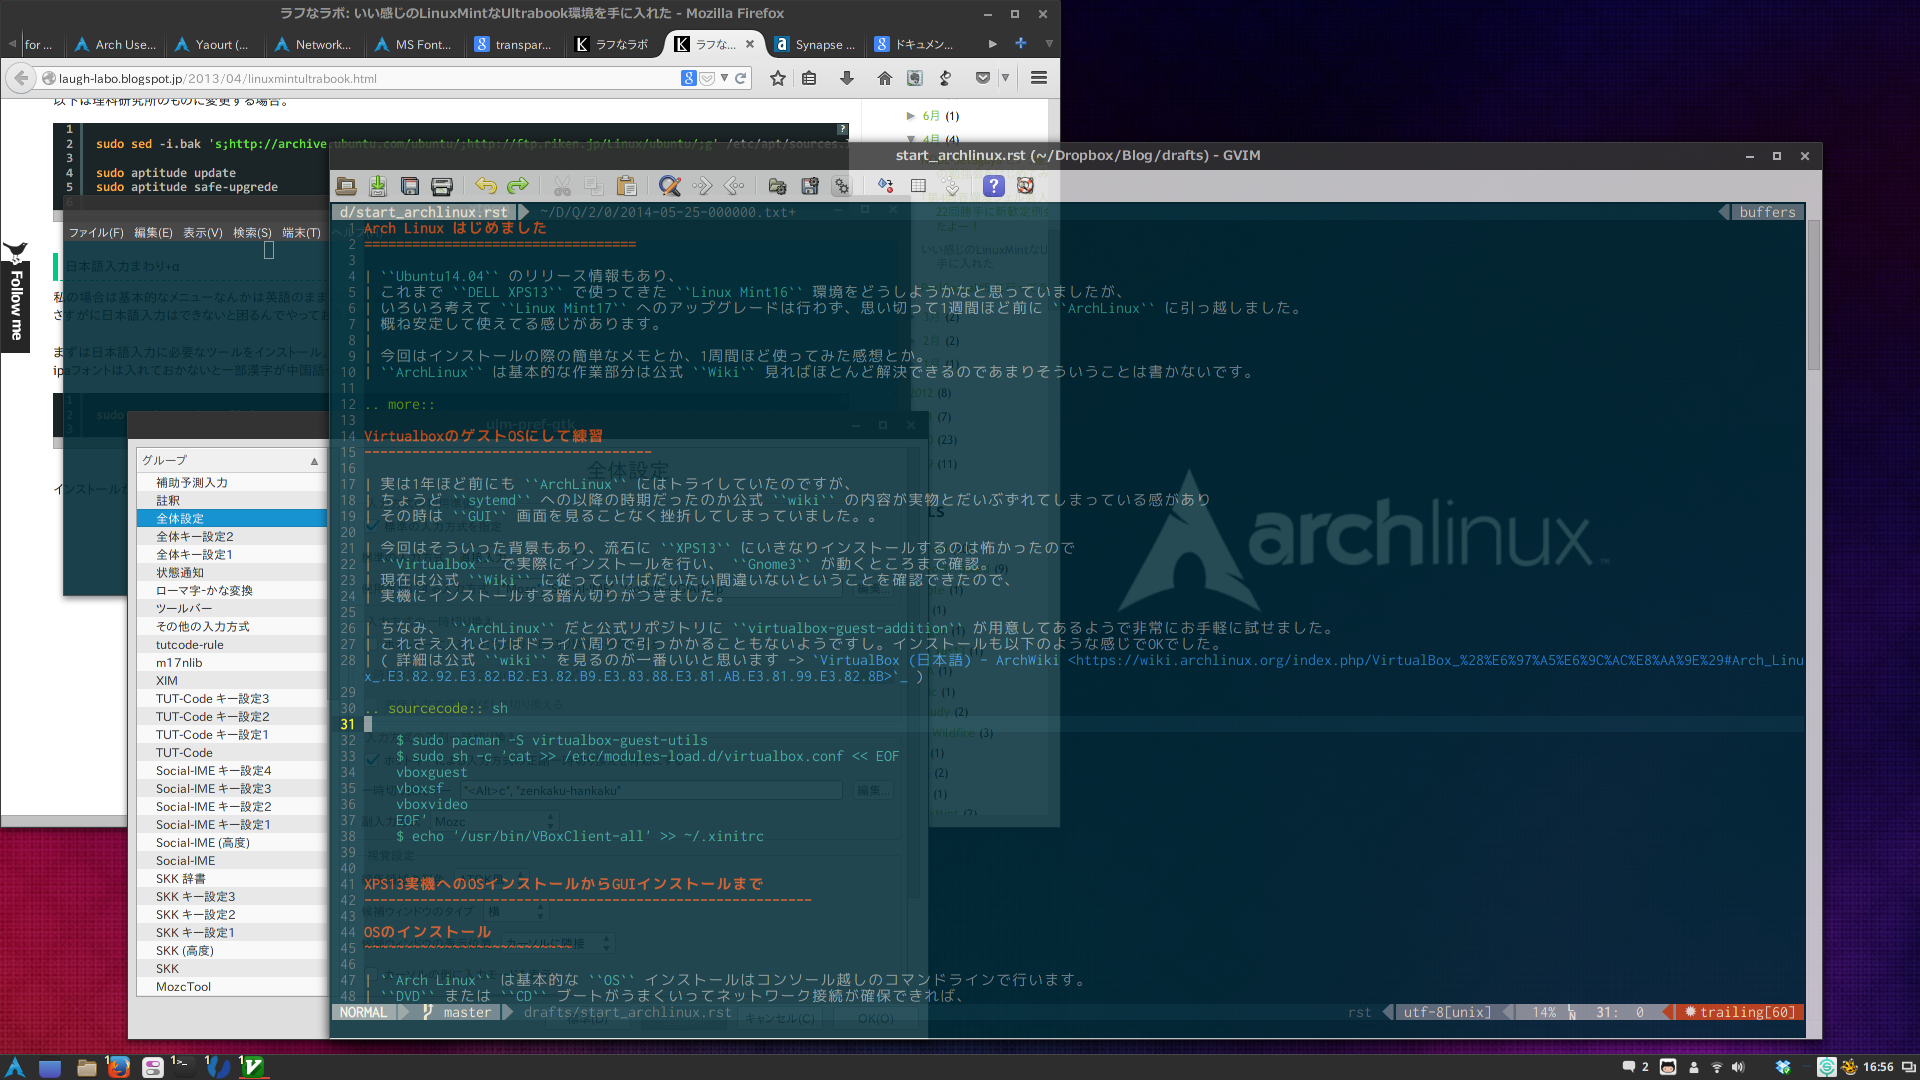Open new Firefox tab plus button

(1021, 44)
